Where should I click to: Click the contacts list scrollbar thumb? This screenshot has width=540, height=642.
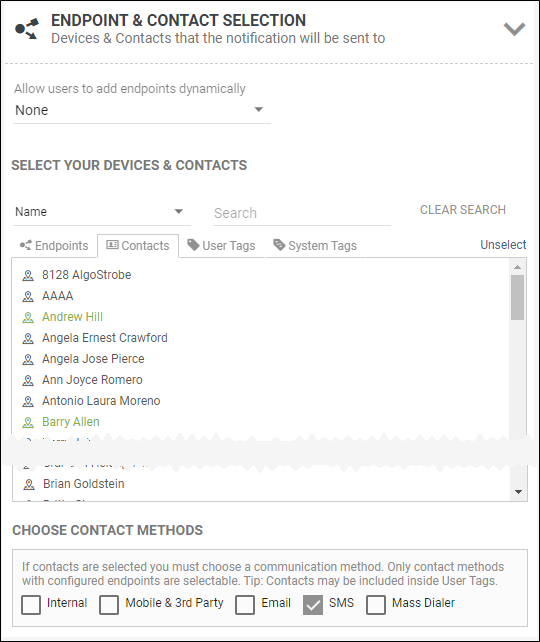pos(517,297)
